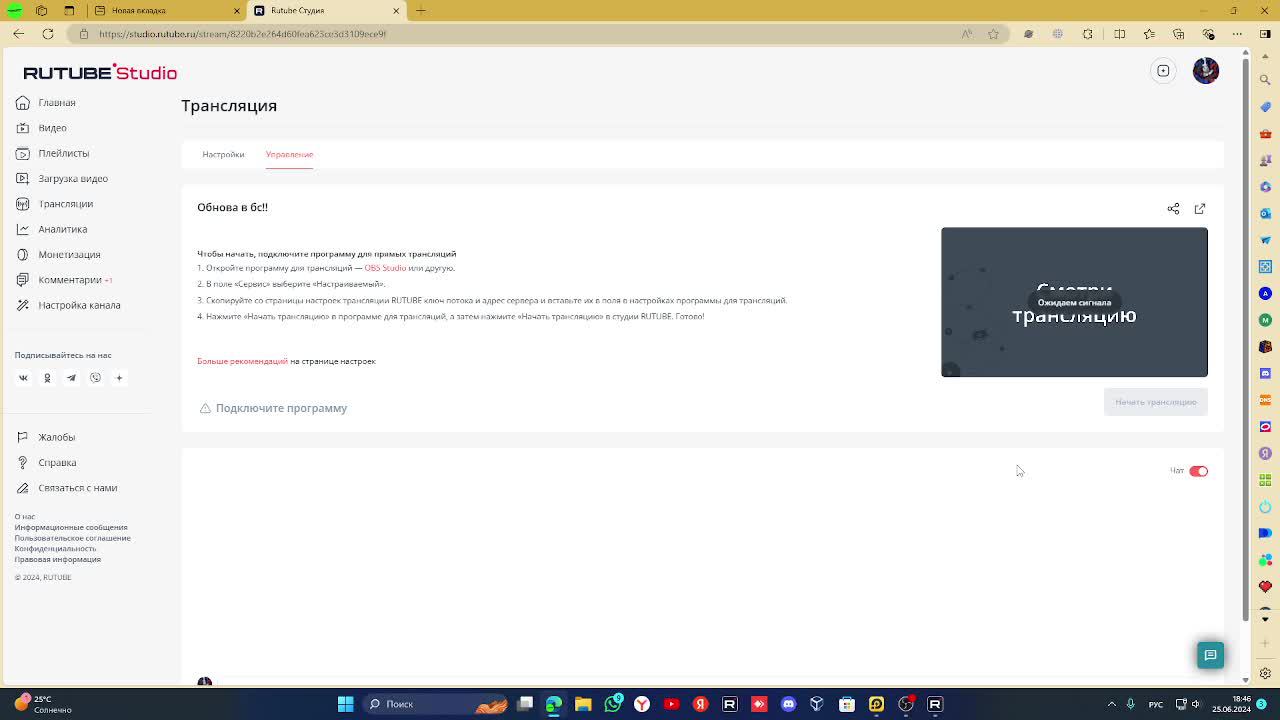Click the share icon for the stream
The image size is (1280, 720).
point(1173,209)
